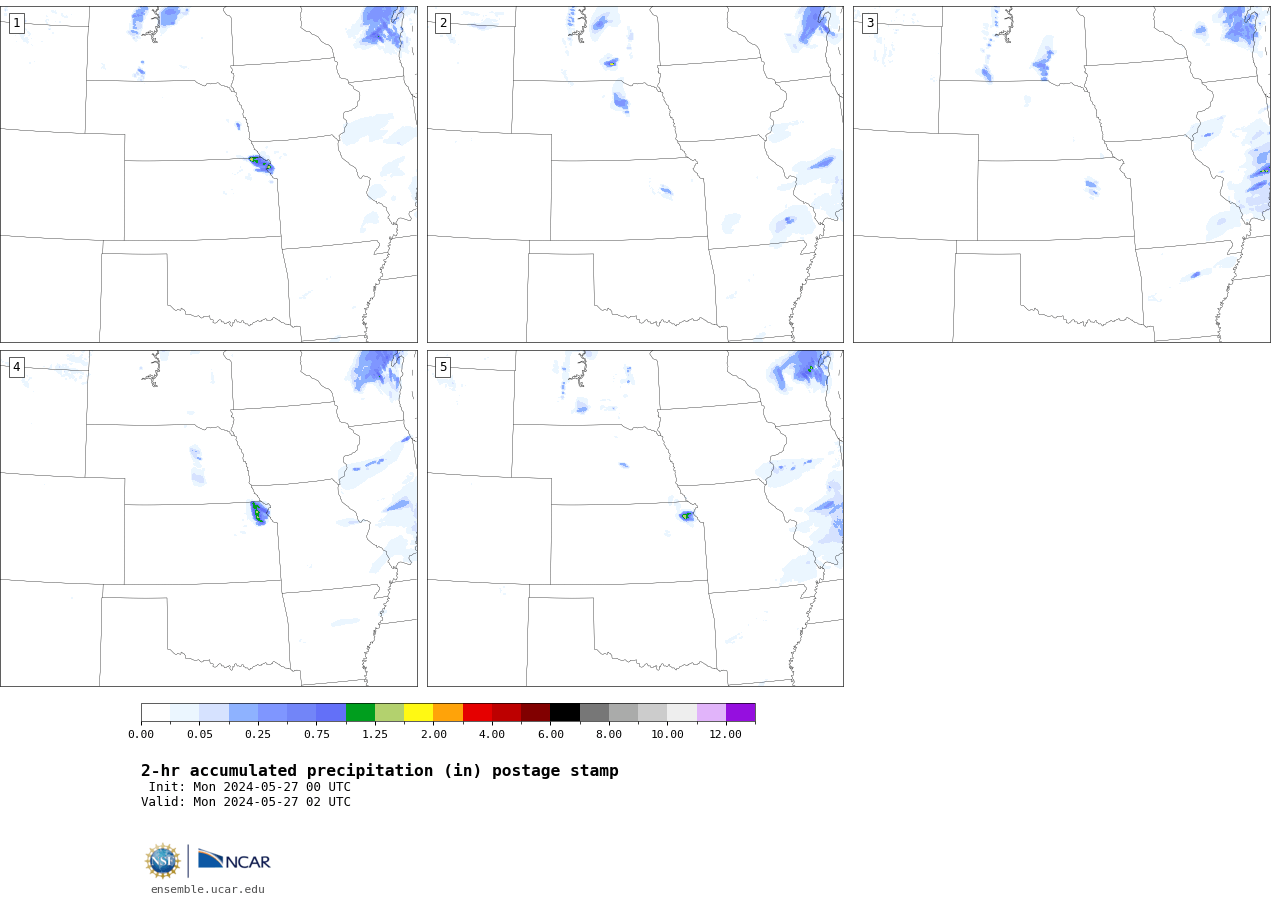Click the 12.00 colorbar label
Screen dimensions: 1280x901
726,734
